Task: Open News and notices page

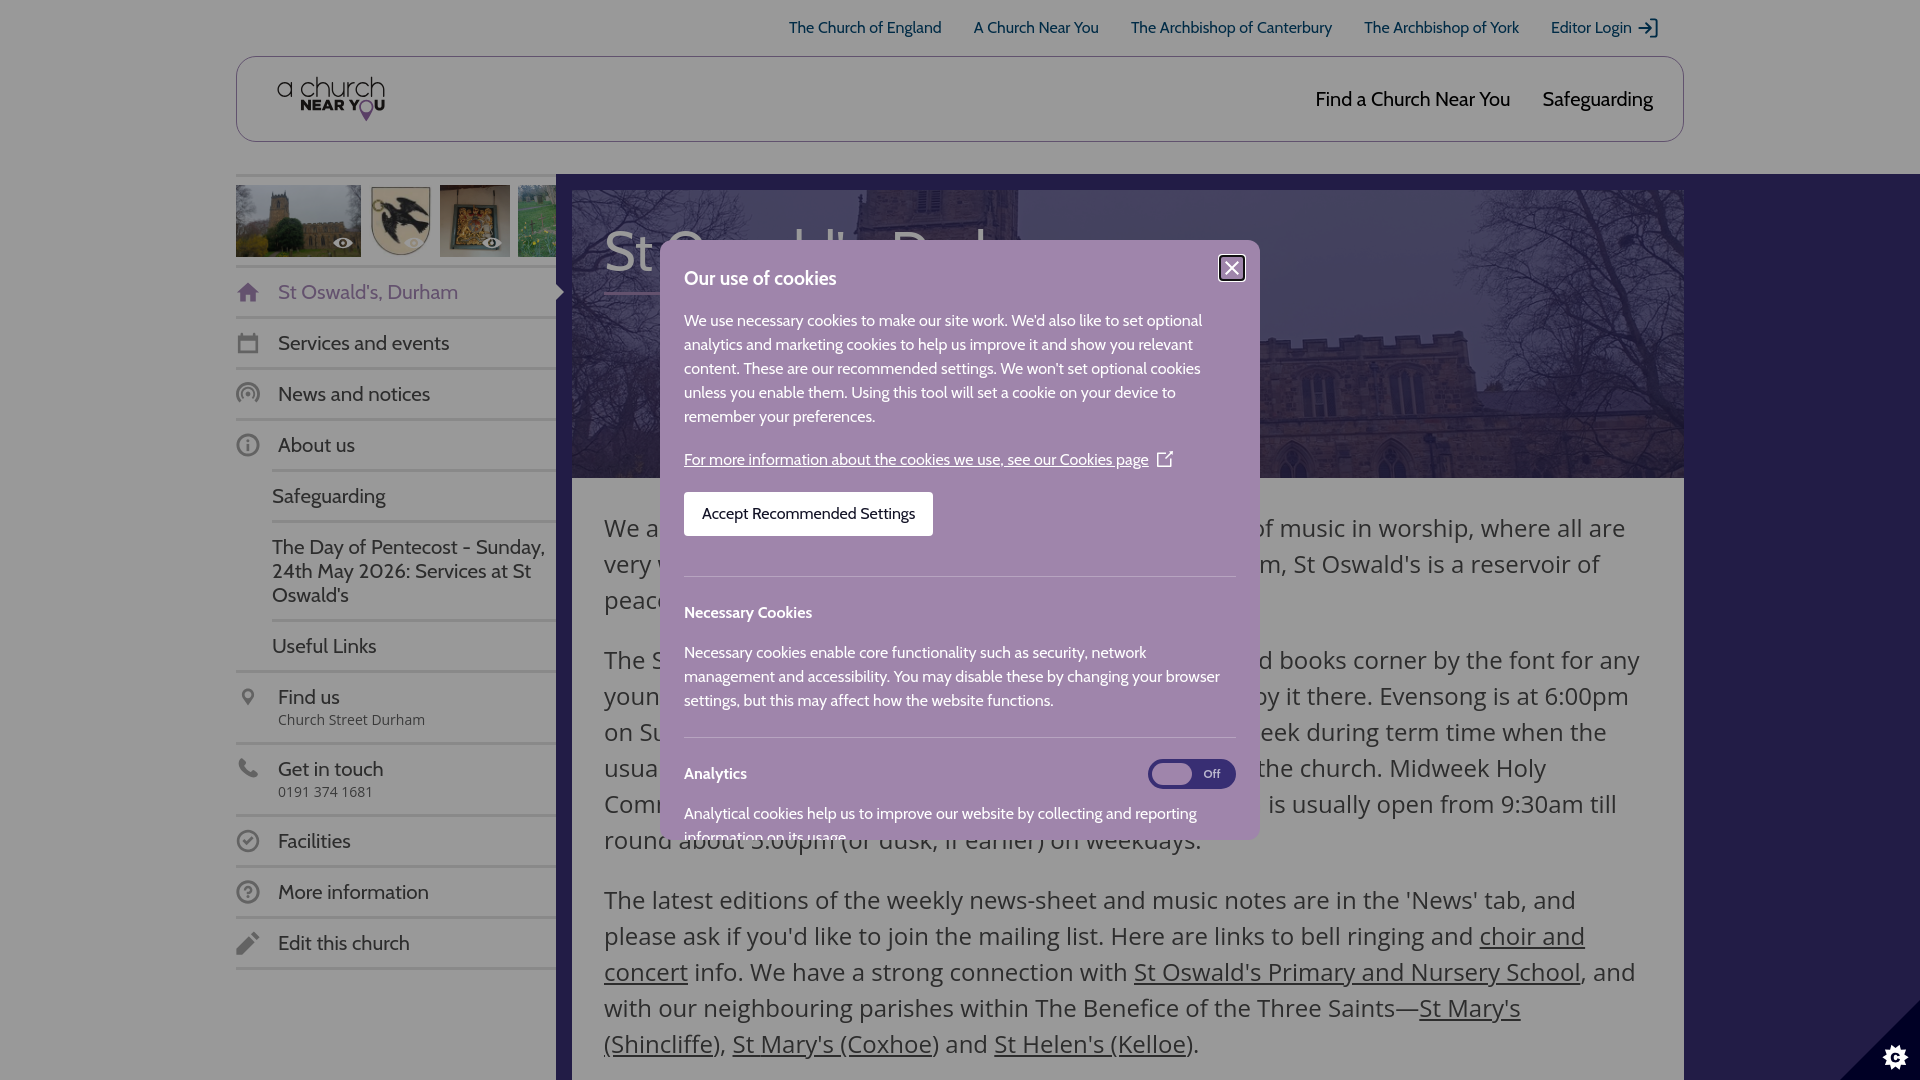Action: click(x=396, y=395)
